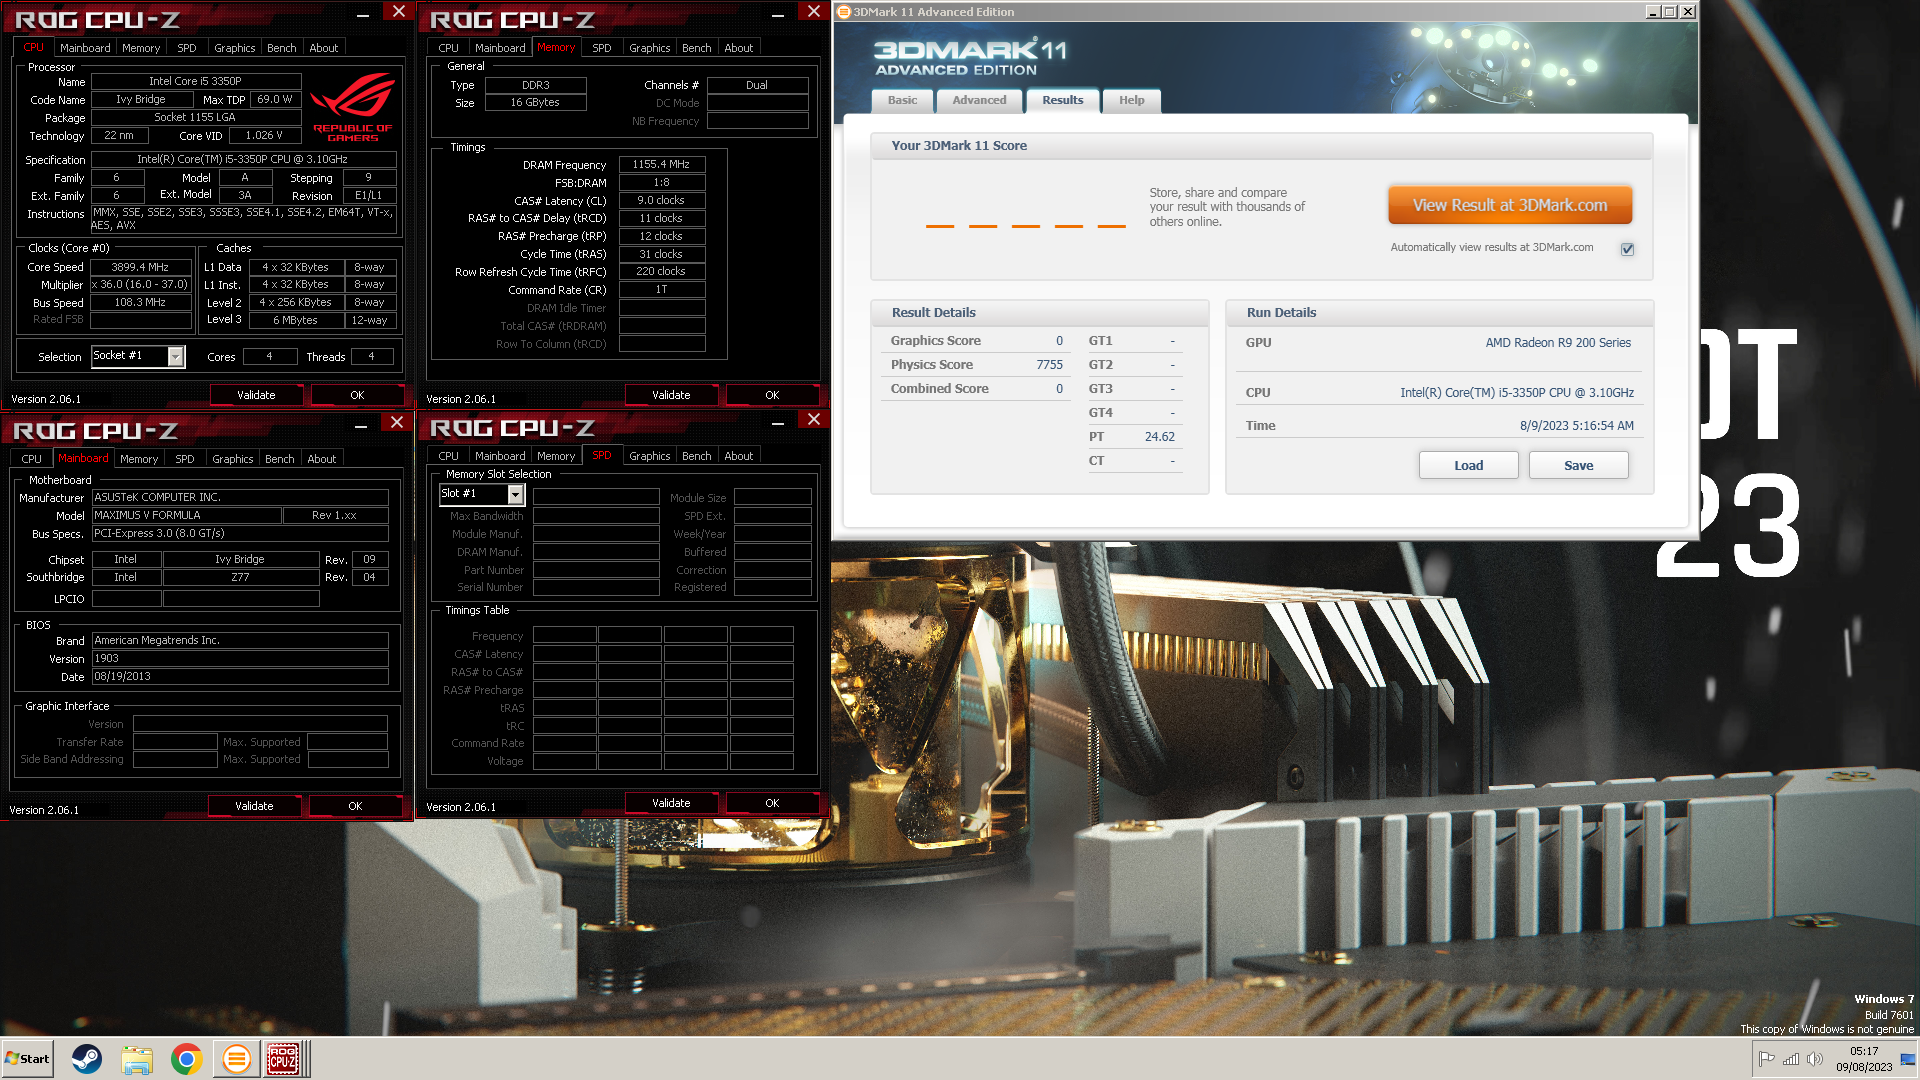Open CPU tab in the Memory CPU-Z window
This screenshot has height=1080, width=1920.
448,48
